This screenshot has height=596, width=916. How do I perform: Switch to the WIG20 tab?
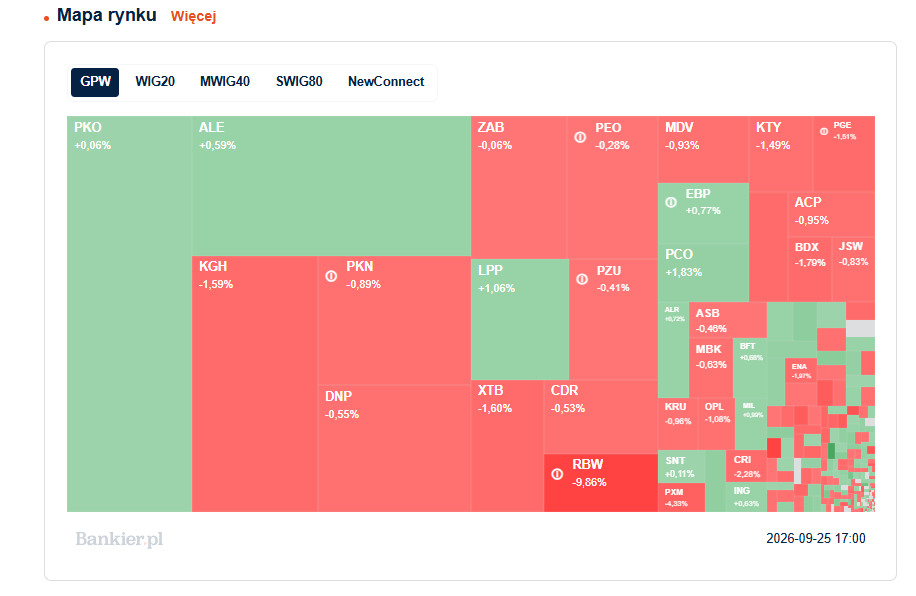pyautogui.click(x=155, y=82)
